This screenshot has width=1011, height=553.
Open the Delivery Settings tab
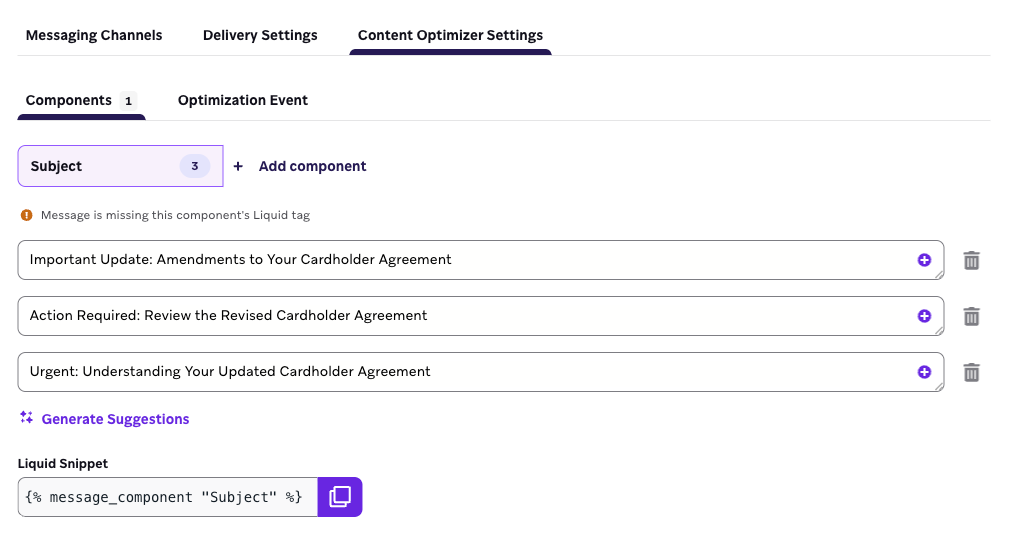pos(260,35)
